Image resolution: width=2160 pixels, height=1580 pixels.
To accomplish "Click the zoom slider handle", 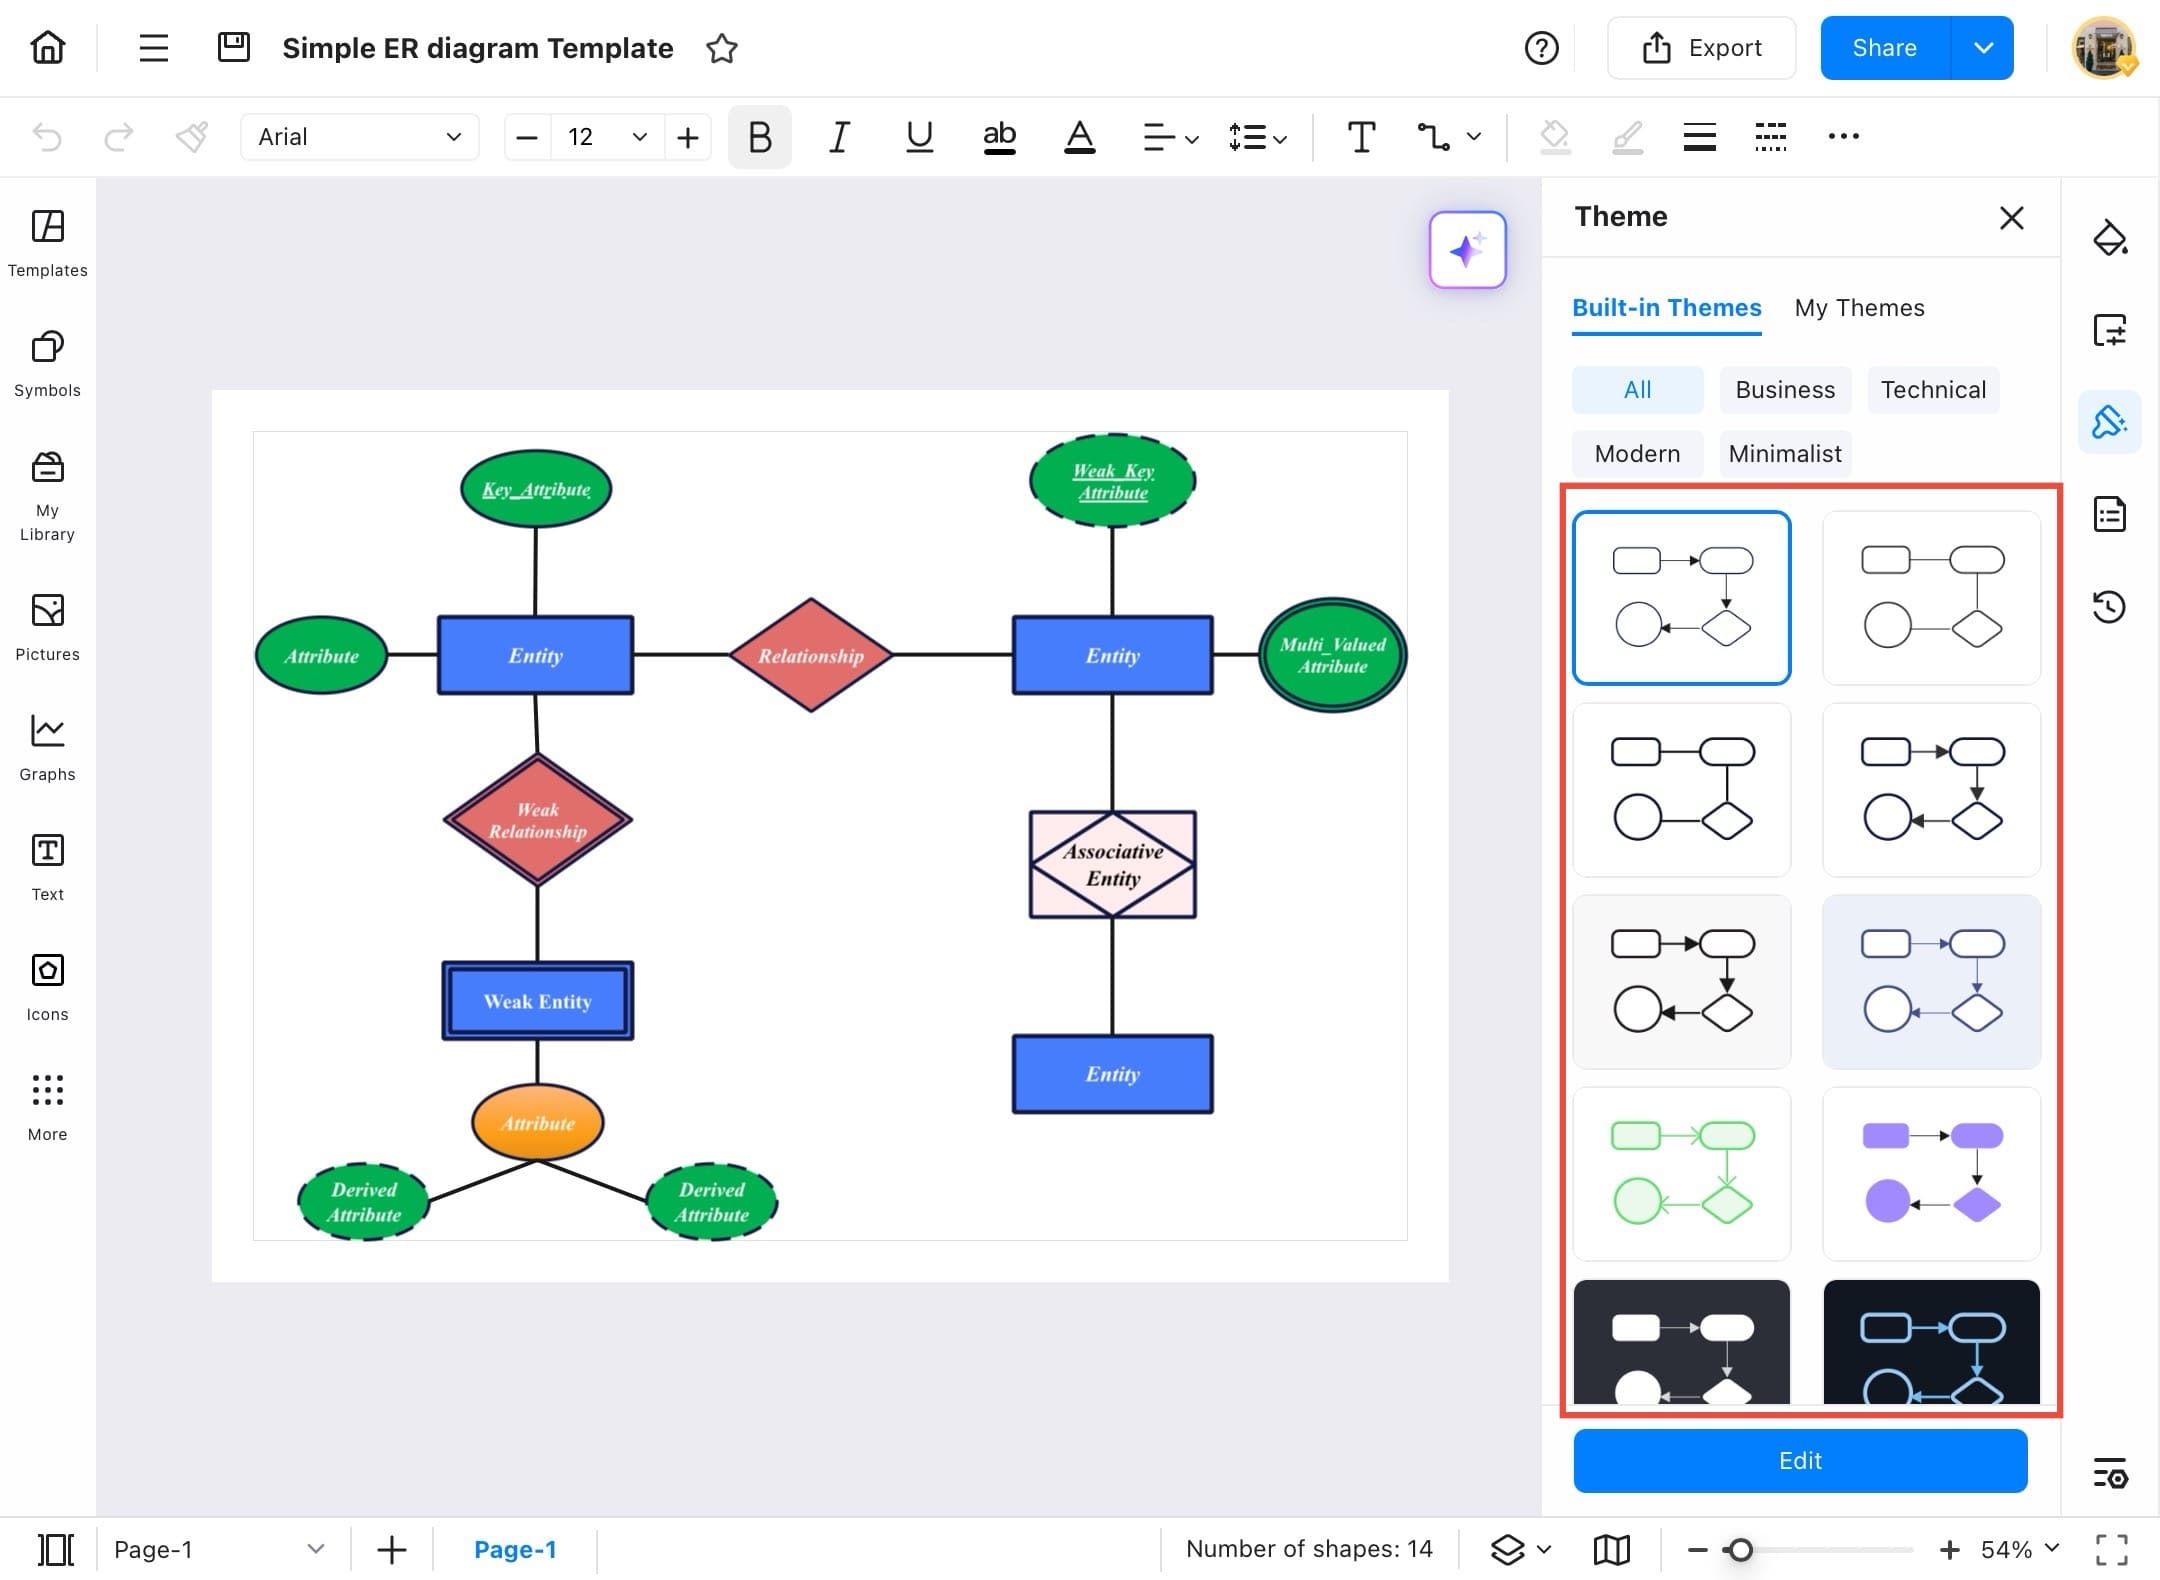I will pyautogui.click(x=1740, y=1549).
